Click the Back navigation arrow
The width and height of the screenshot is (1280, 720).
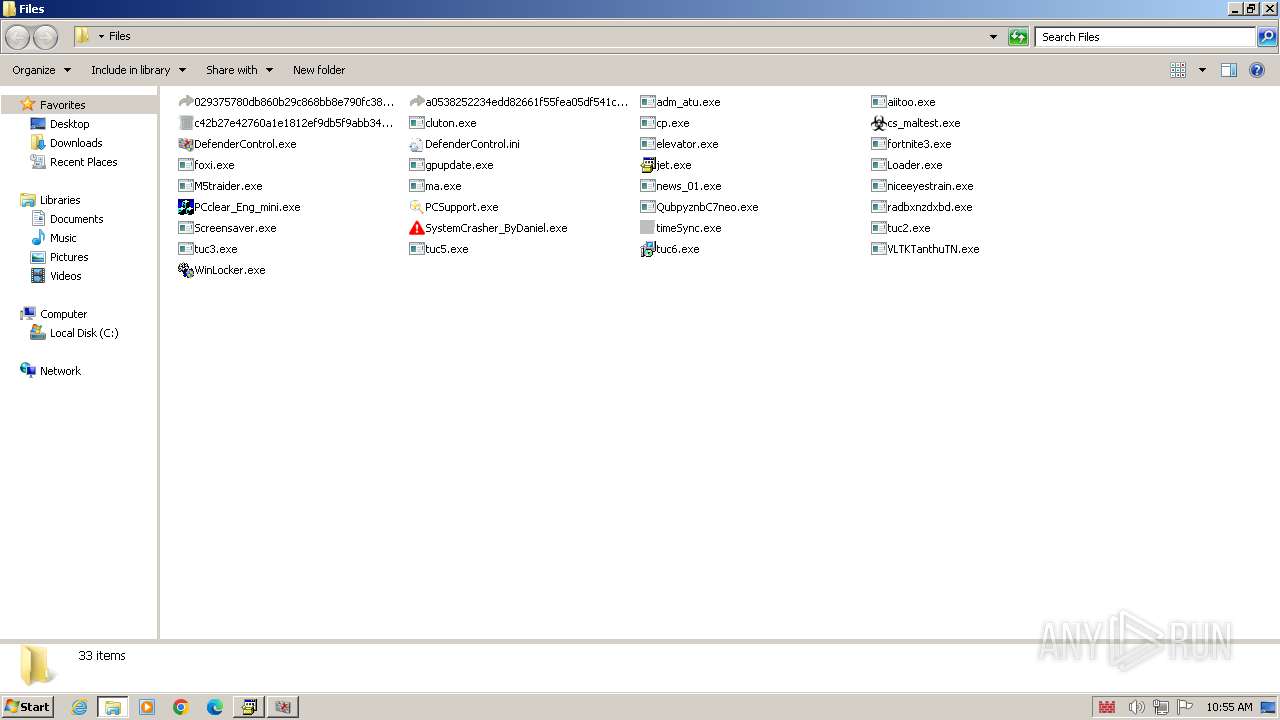coord(18,37)
